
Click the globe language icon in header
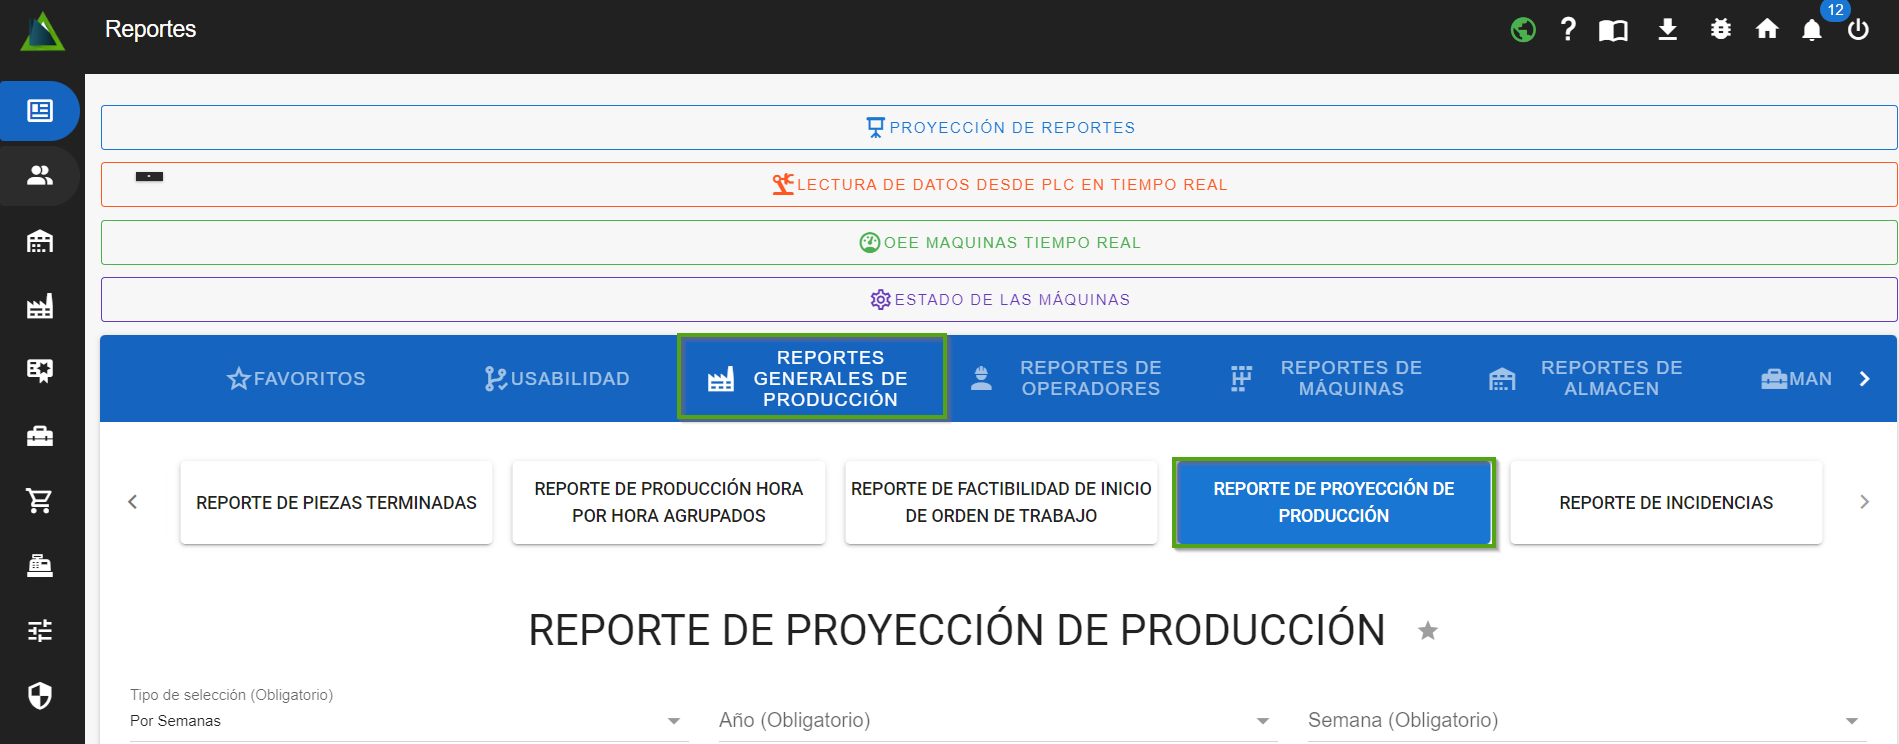1522,30
